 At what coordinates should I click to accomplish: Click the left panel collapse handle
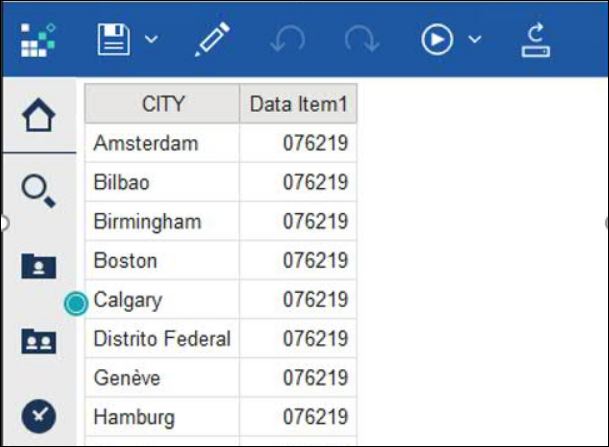coord(4,223)
